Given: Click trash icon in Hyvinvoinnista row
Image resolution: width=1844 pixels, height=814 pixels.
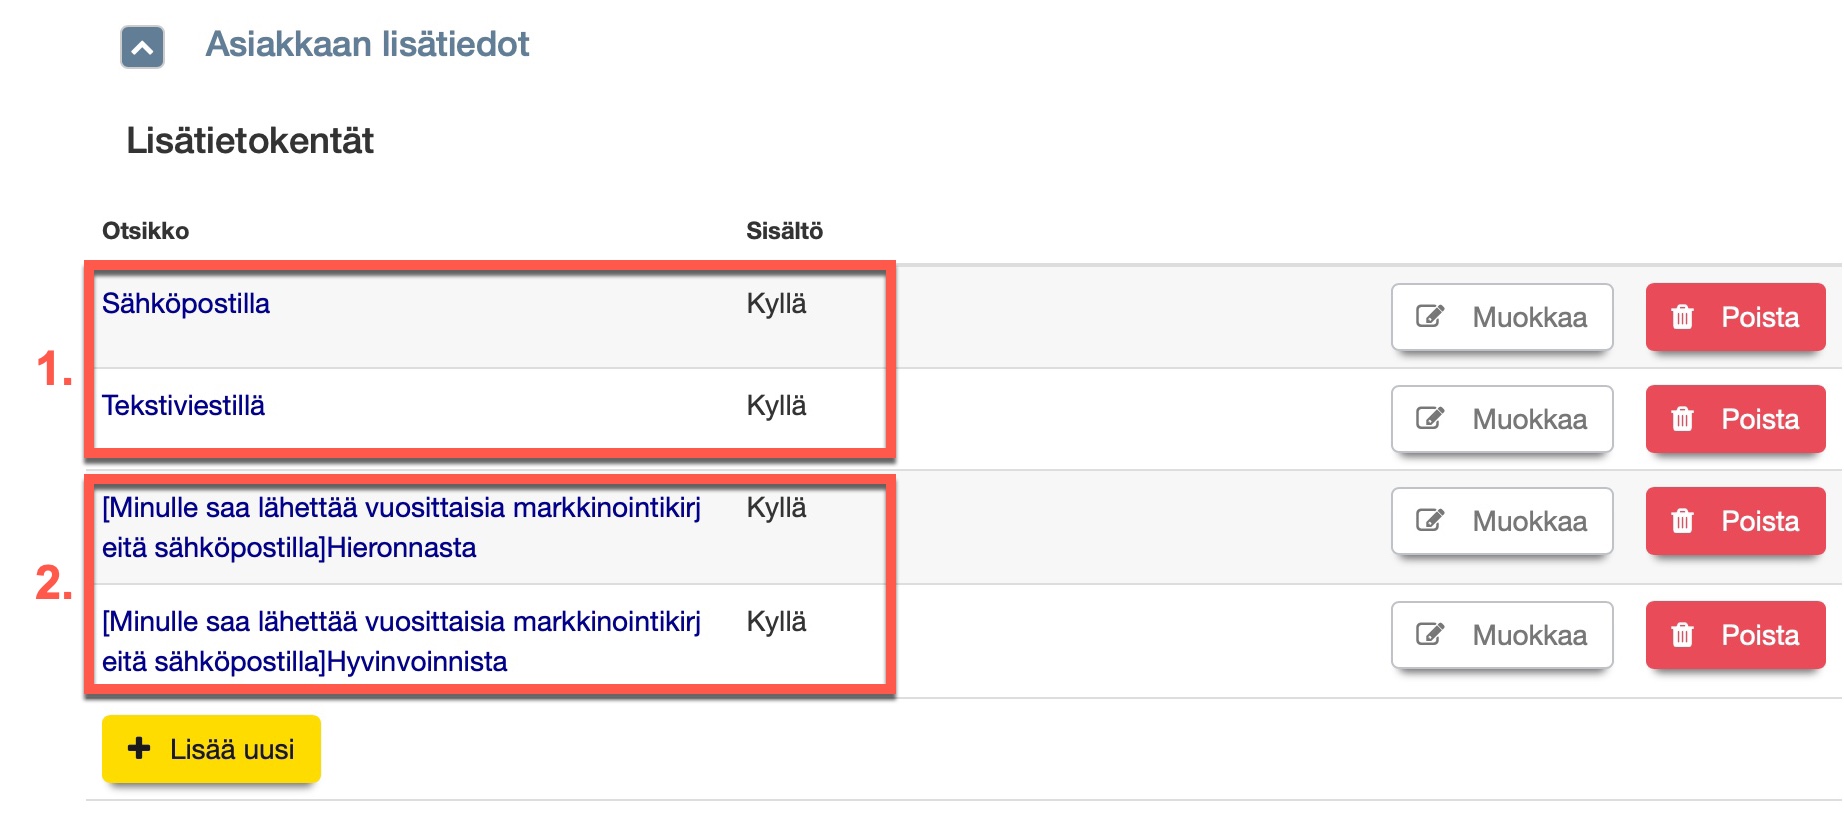Looking at the screenshot, I should pyautogui.click(x=1683, y=635).
